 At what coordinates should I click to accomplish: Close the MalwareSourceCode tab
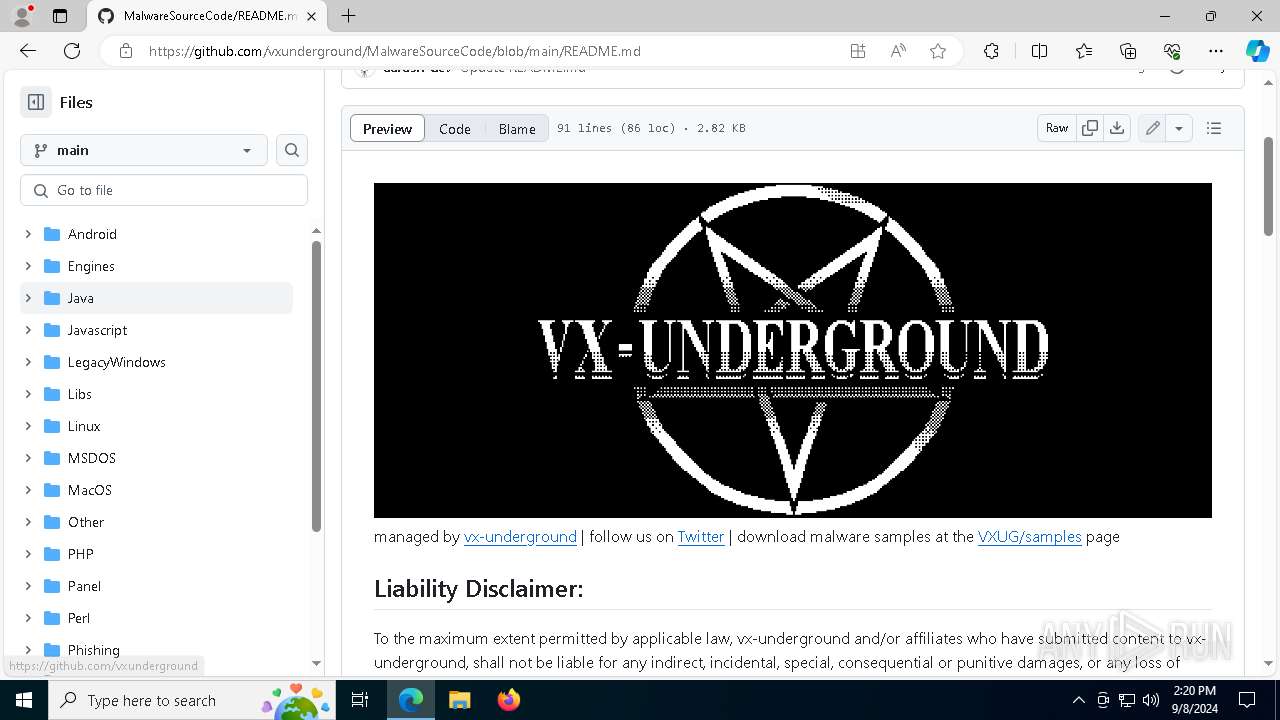[312, 16]
